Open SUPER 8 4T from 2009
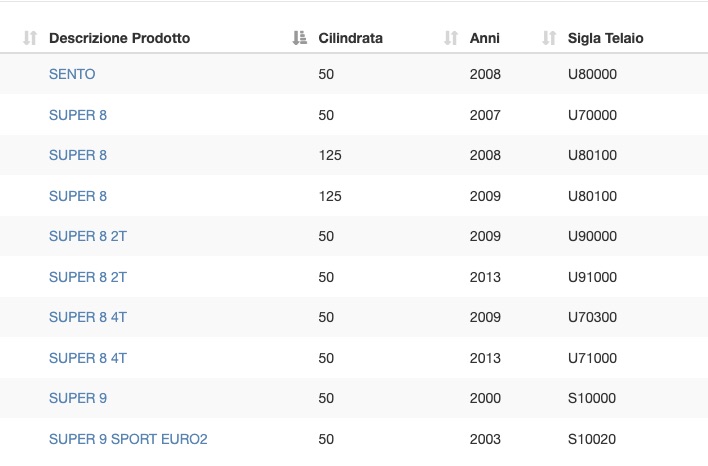 88,317
